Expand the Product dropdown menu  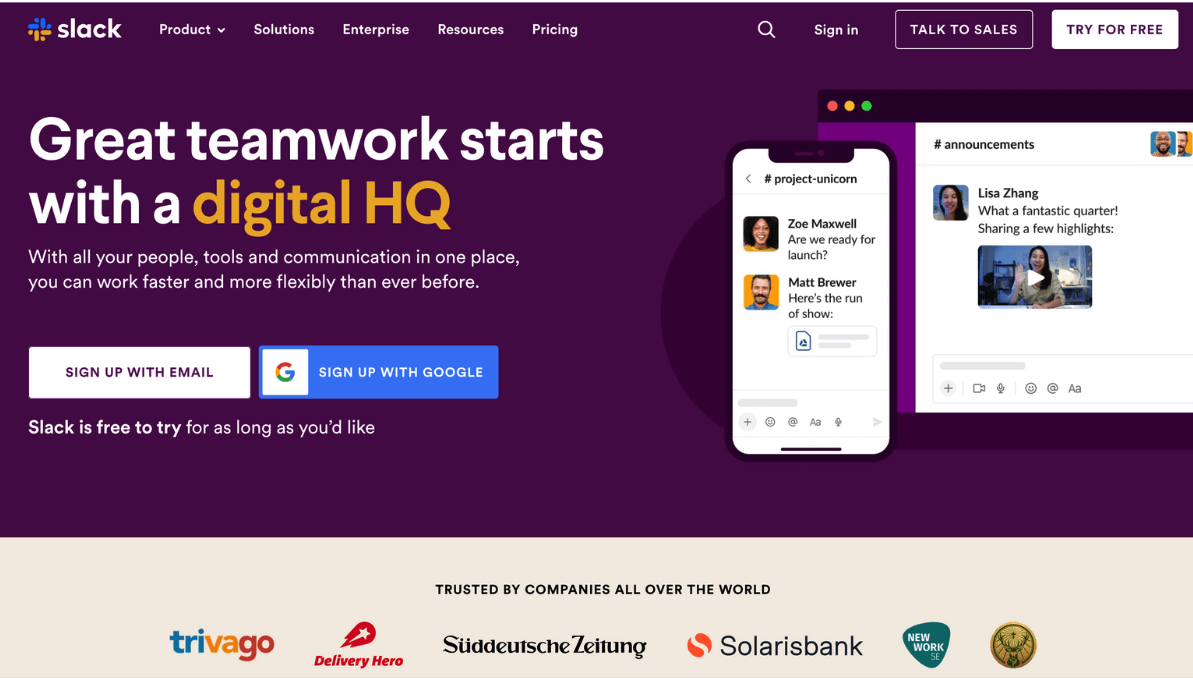(192, 30)
